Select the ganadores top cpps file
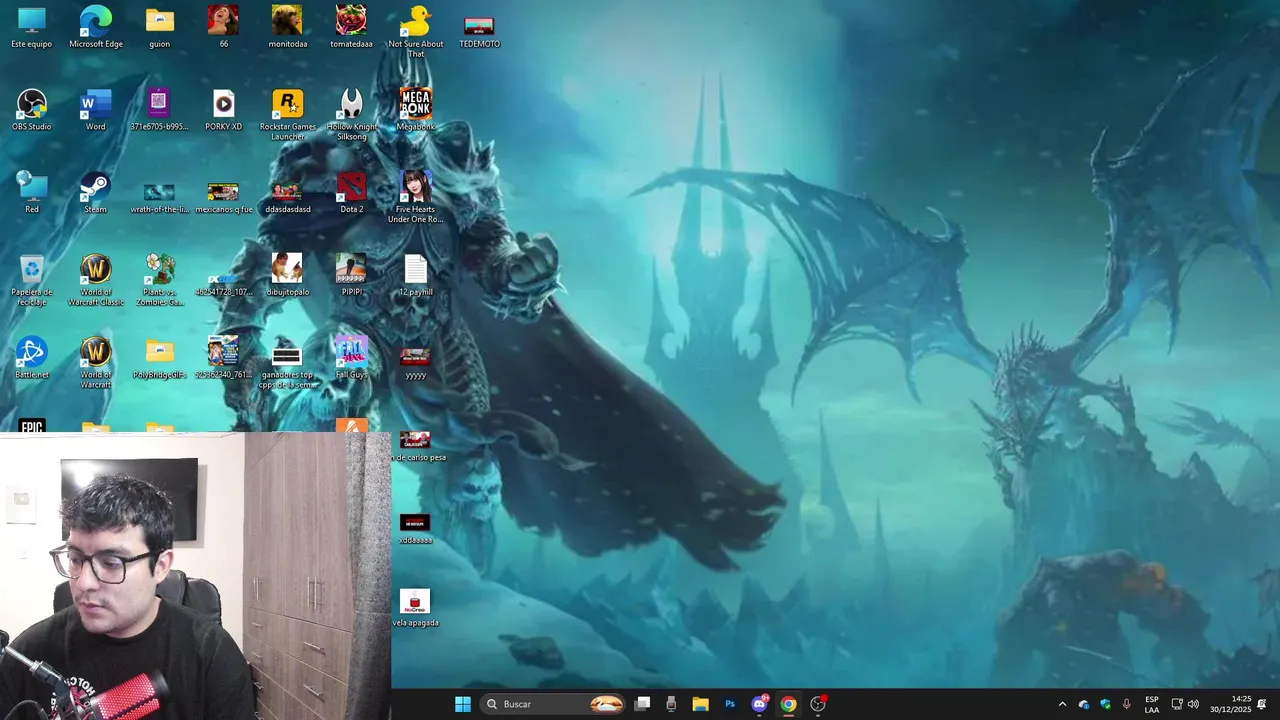Screen dimensions: 1280x720 [x=288, y=366]
